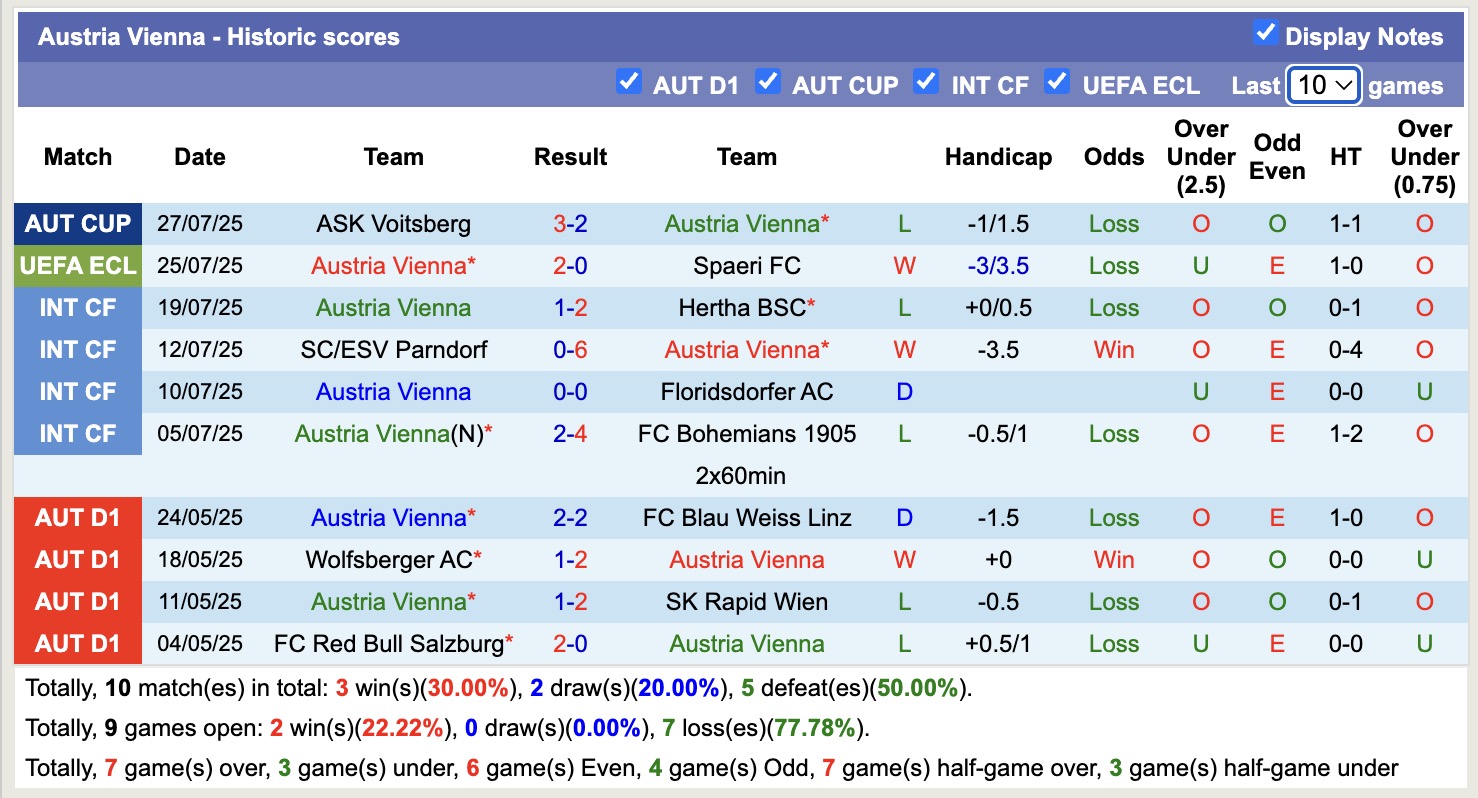This screenshot has height=798, width=1478.
Task: Disable the INT CF filter checkbox
Action: tap(927, 81)
